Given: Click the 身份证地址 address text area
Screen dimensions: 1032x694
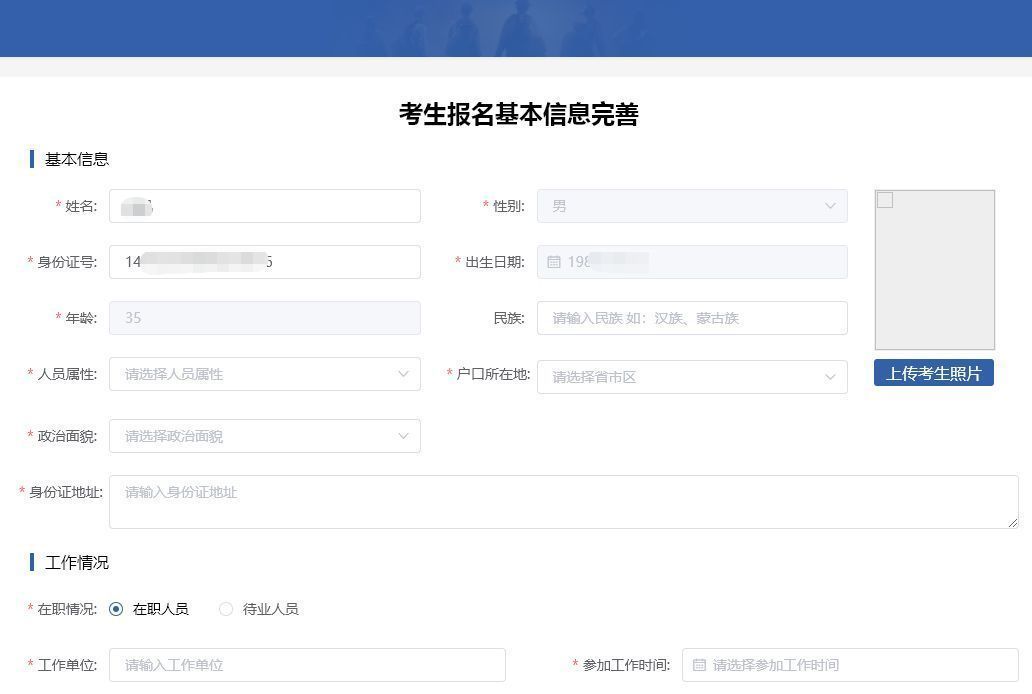Looking at the screenshot, I should (x=564, y=502).
